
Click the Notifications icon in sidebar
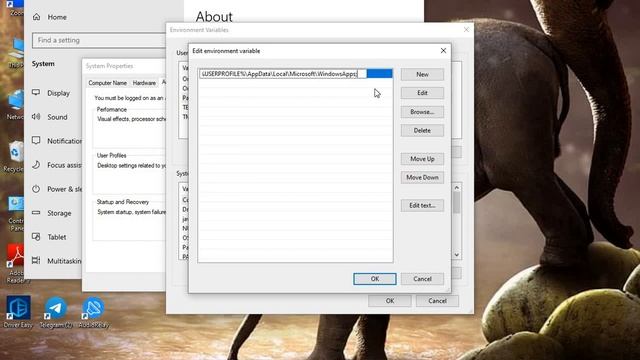click(36, 140)
